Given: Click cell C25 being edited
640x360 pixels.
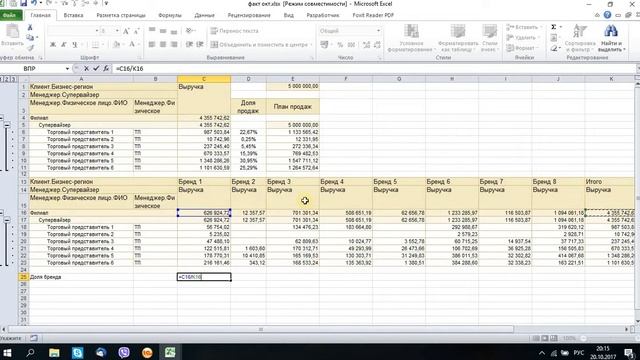Looking at the screenshot, I should (204, 277).
